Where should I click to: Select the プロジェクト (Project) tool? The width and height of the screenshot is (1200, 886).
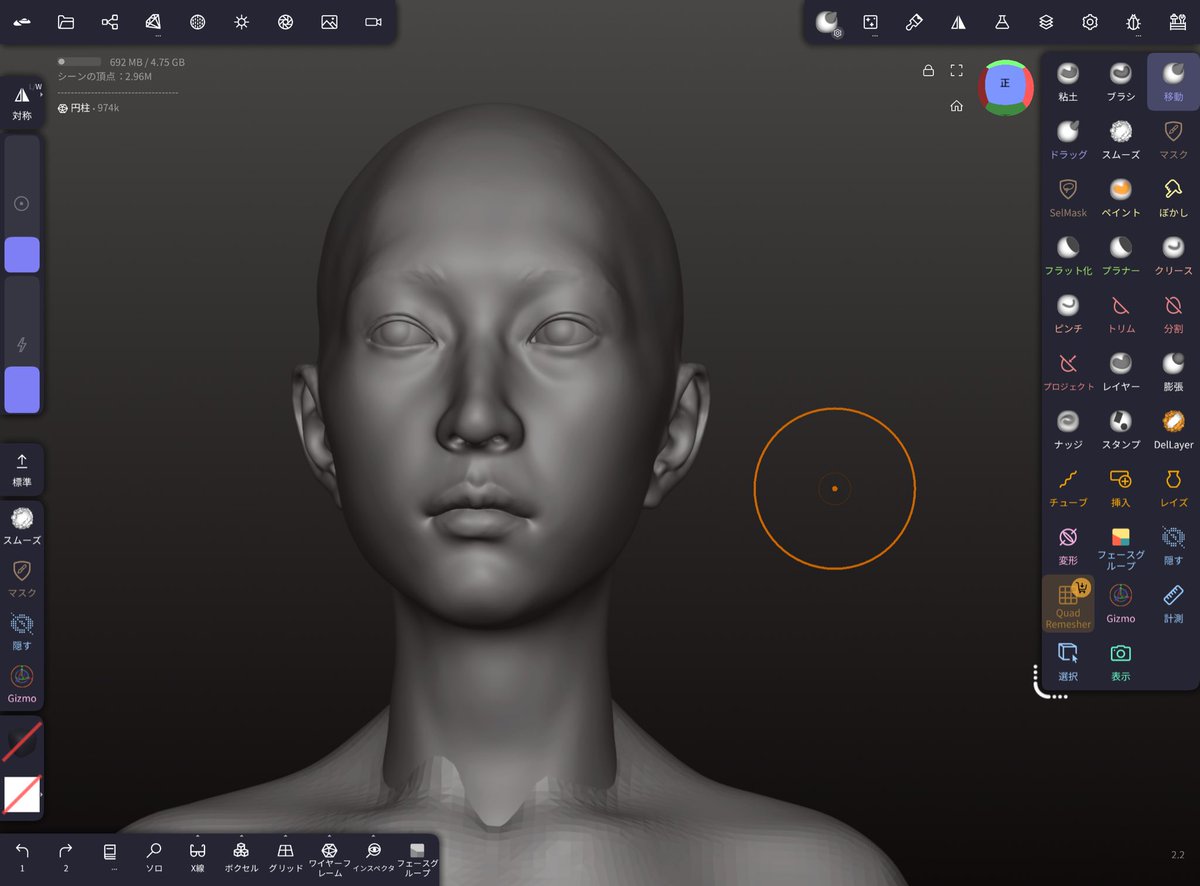point(1068,371)
